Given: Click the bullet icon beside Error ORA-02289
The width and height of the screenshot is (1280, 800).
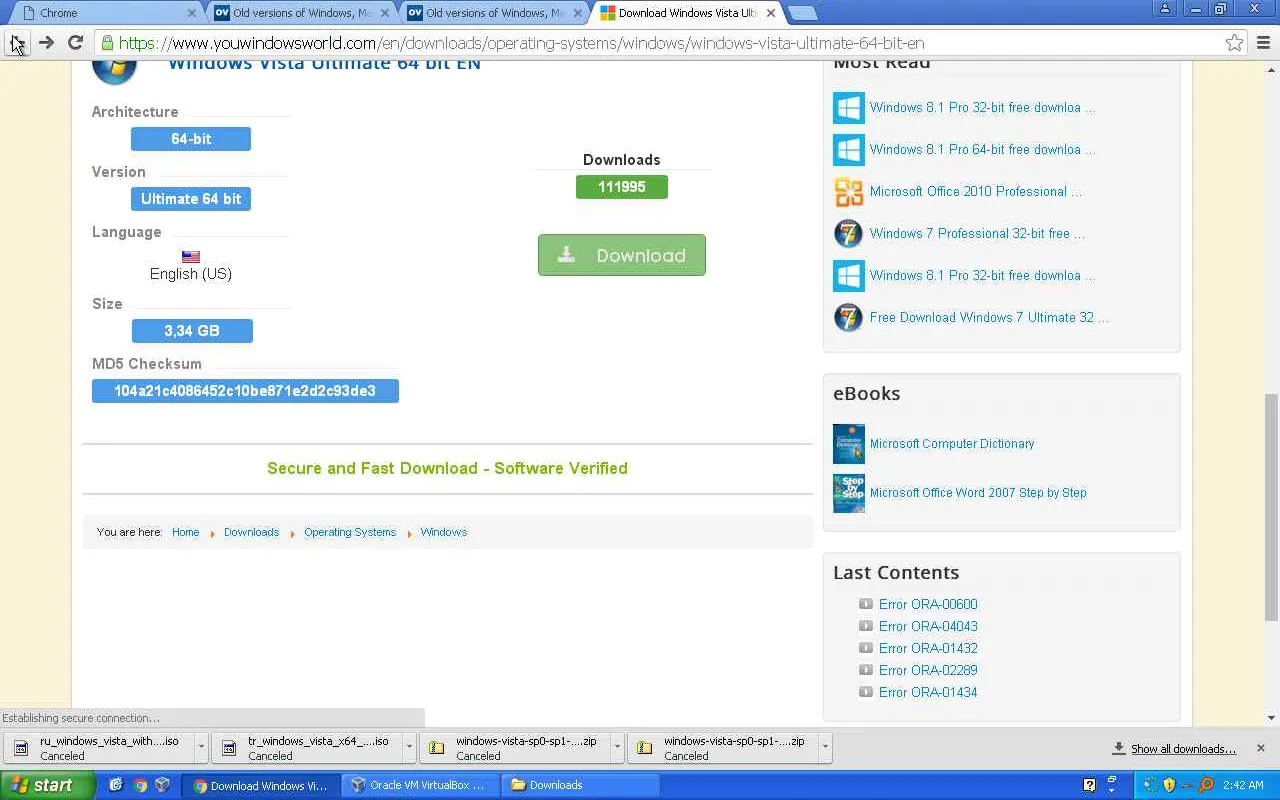Looking at the screenshot, I should click(866, 670).
